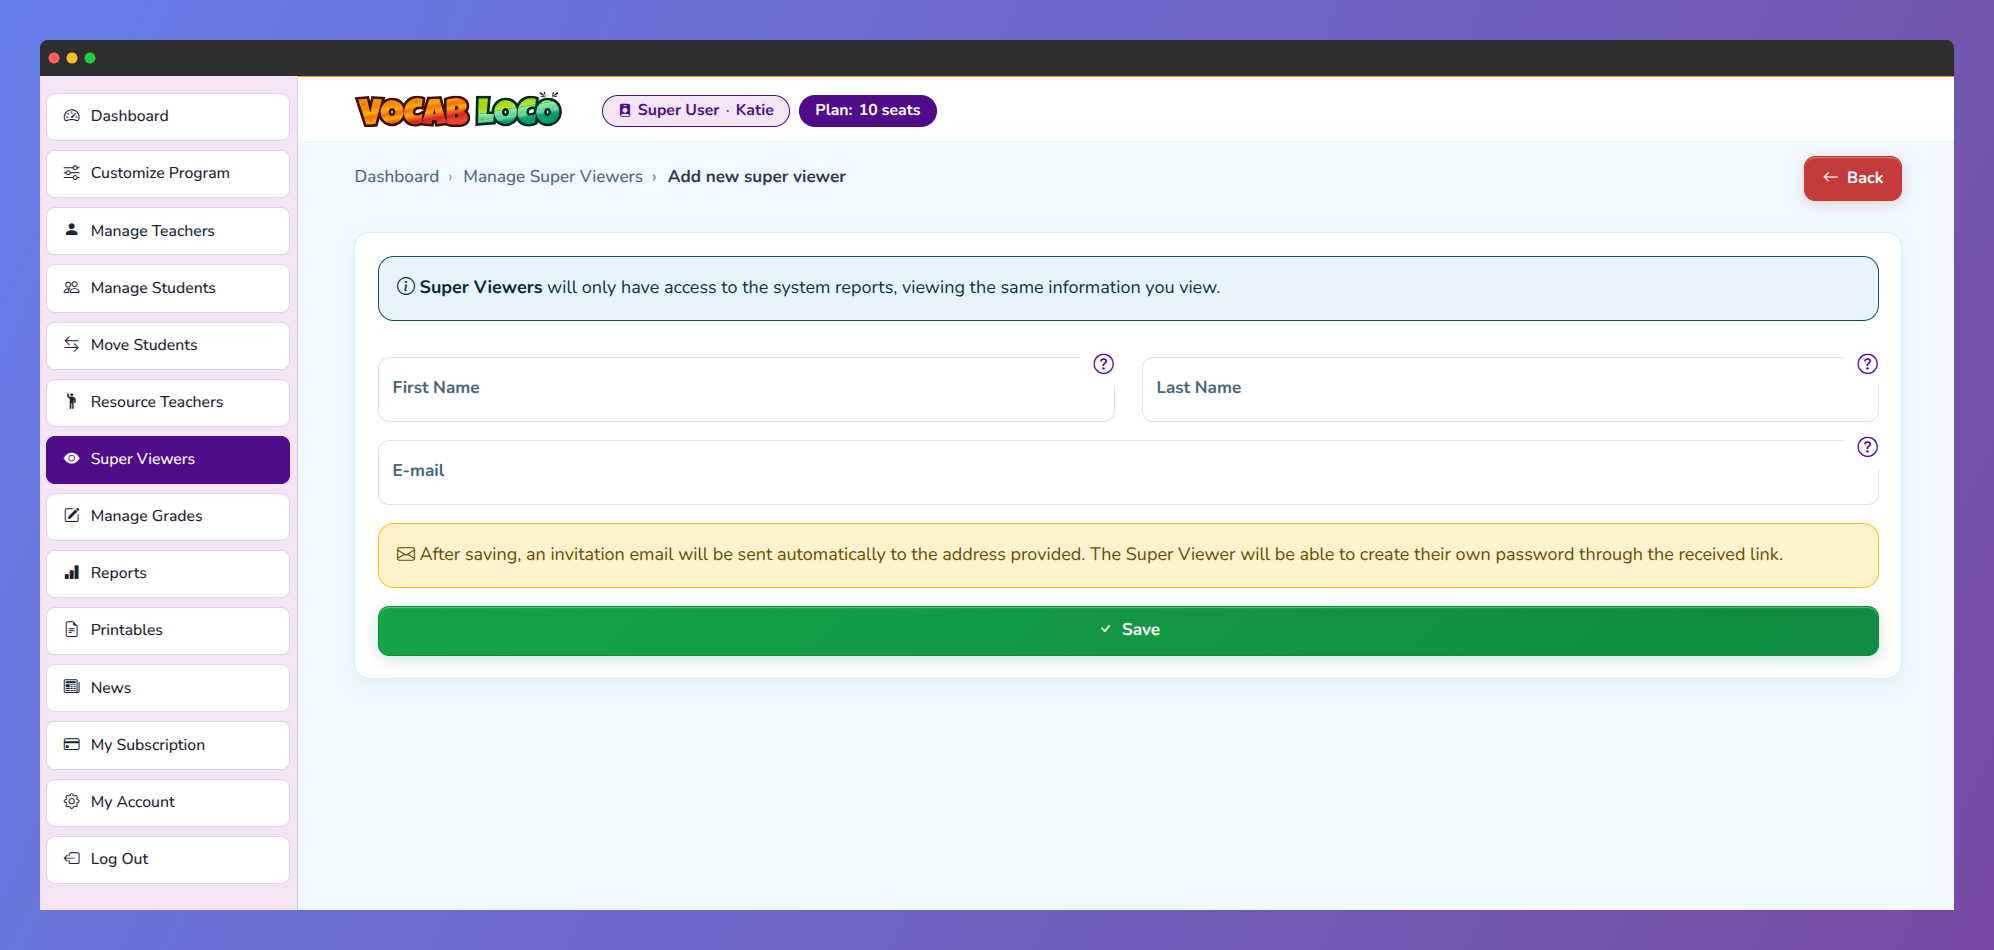Image resolution: width=1994 pixels, height=950 pixels.
Task: Focus the E-mail input field
Action: point(1128,472)
